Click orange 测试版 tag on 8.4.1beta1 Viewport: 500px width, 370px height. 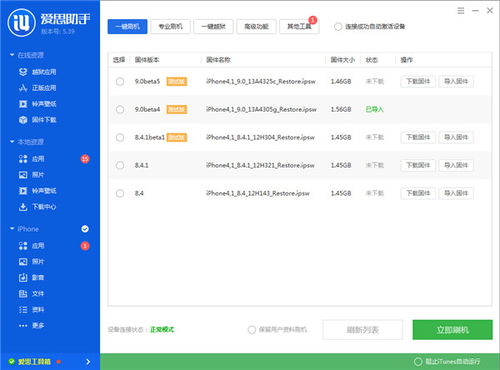point(177,137)
